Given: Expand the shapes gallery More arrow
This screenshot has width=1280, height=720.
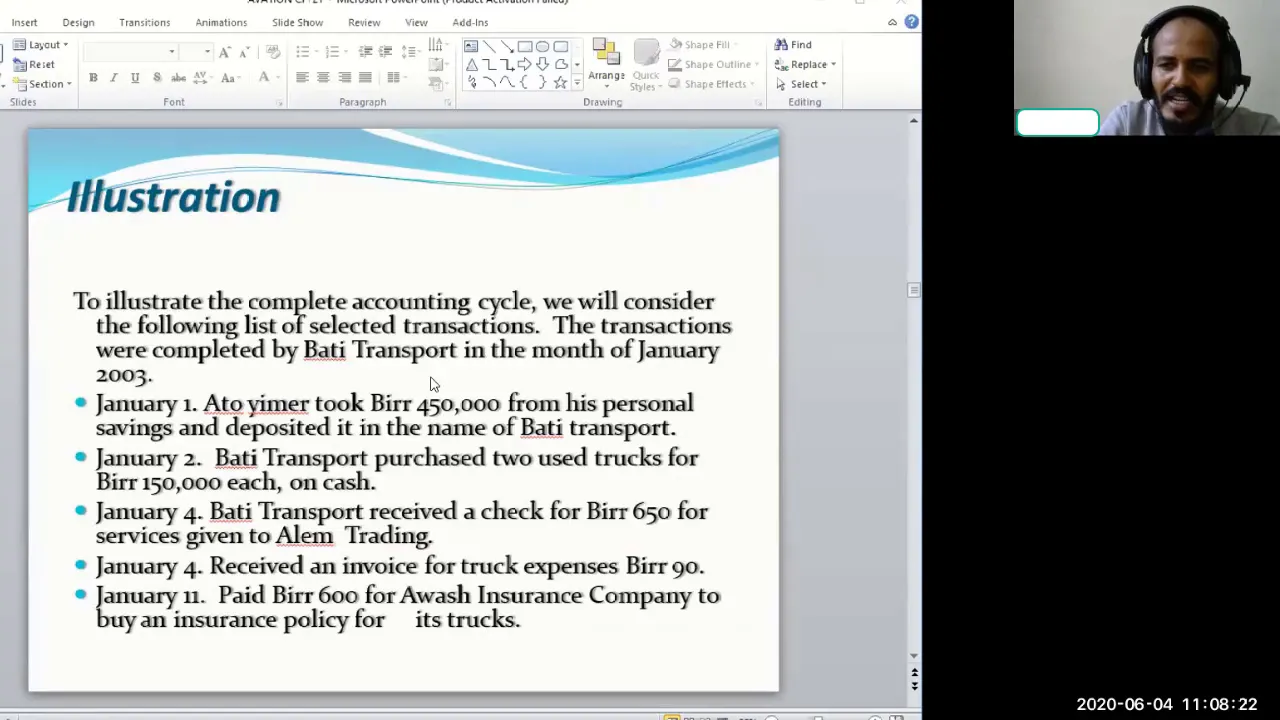Looking at the screenshot, I should tap(577, 83).
